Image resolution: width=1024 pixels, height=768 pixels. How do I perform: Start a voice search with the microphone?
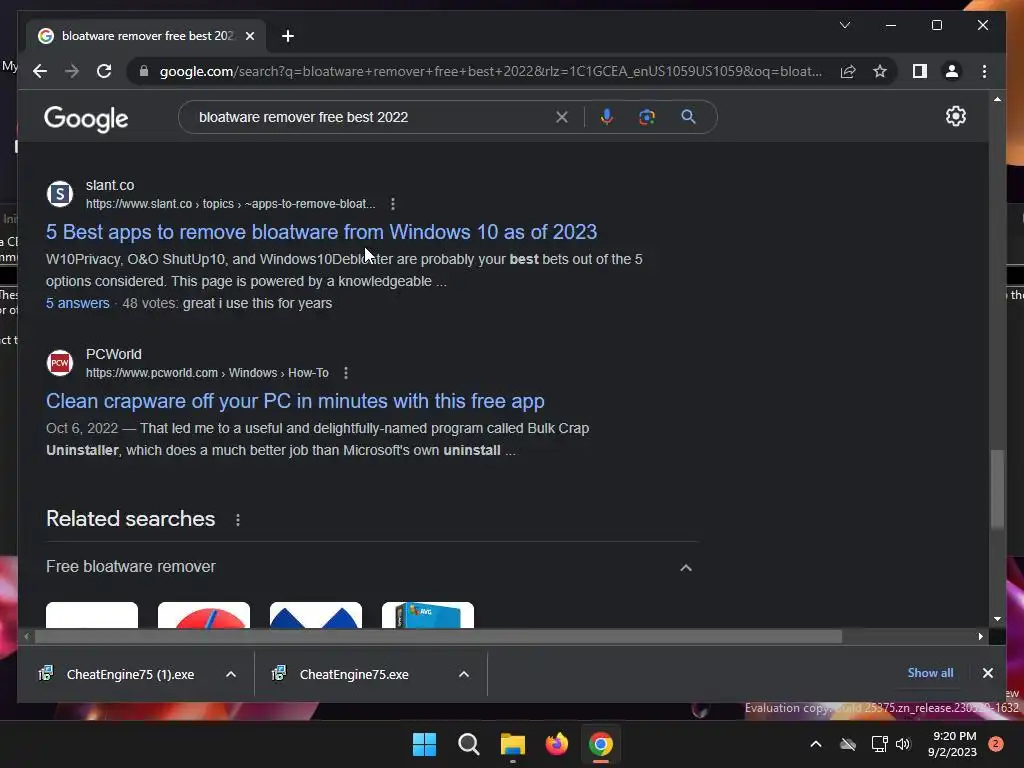(x=607, y=117)
